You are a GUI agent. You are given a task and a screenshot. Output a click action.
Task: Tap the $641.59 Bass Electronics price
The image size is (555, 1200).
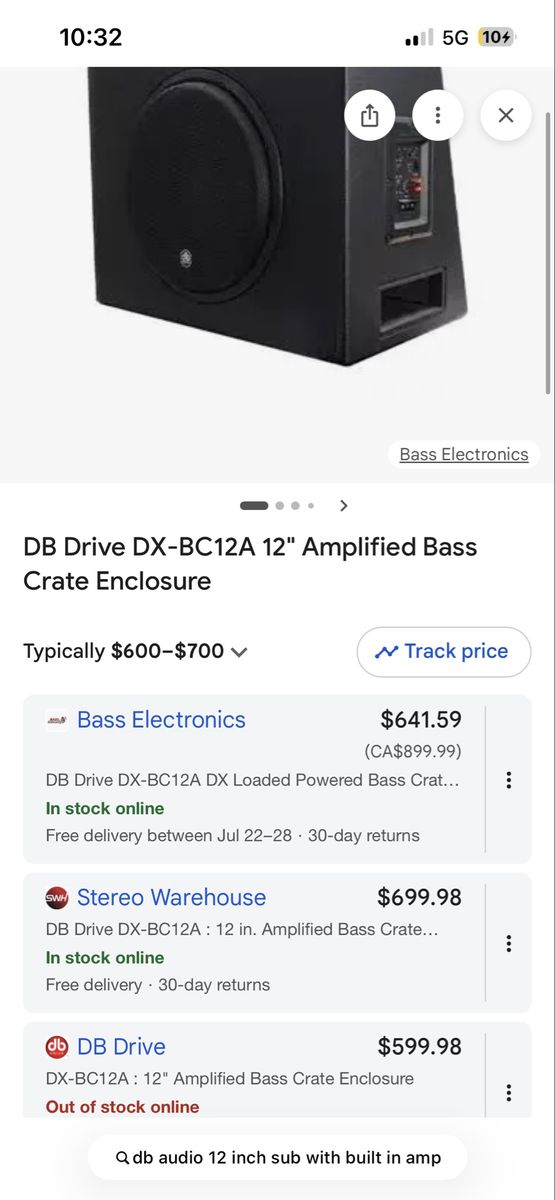tap(421, 719)
